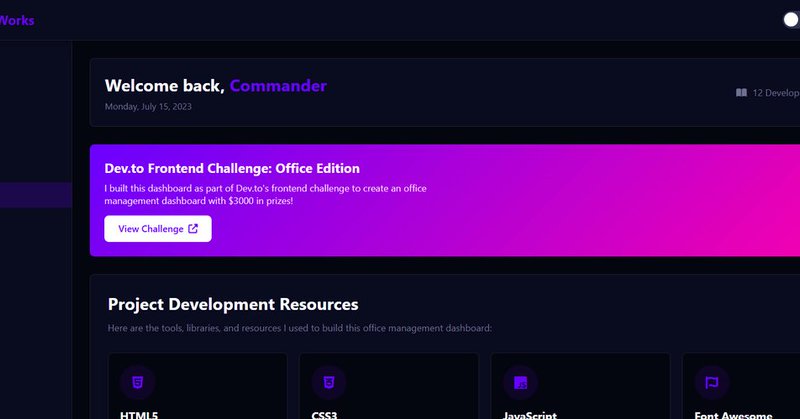Click the banner description about $3000 in prizes

click(265, 194)
